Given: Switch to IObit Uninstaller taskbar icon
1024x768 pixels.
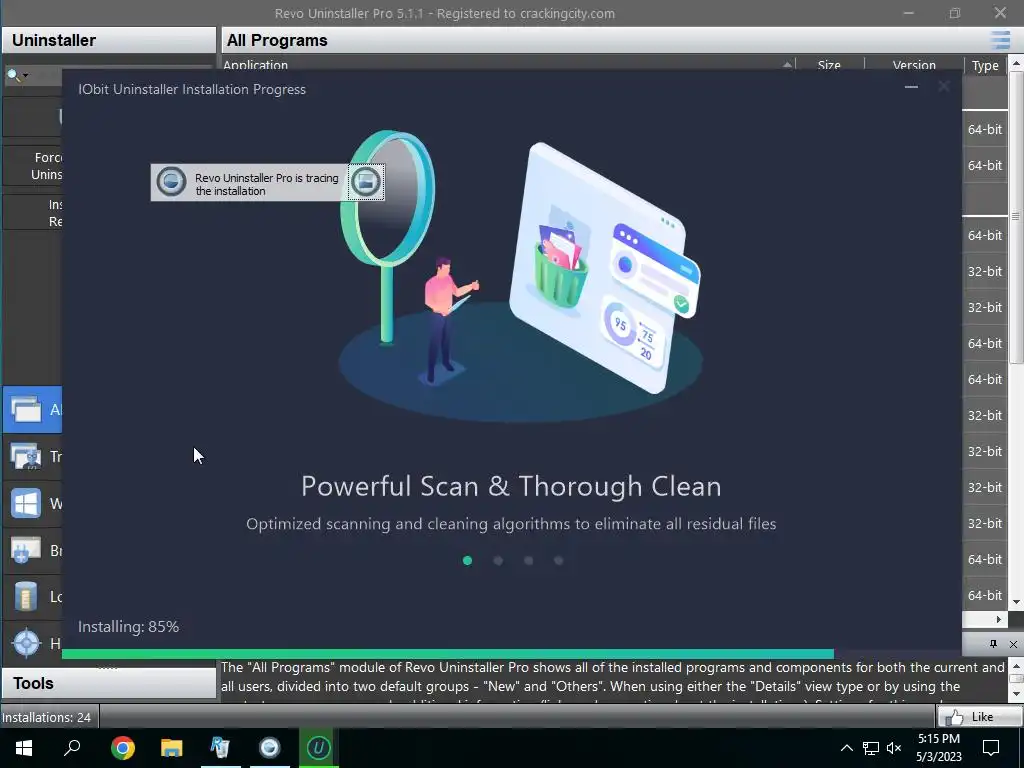Looking at the screenshot, I should (319, 748).
